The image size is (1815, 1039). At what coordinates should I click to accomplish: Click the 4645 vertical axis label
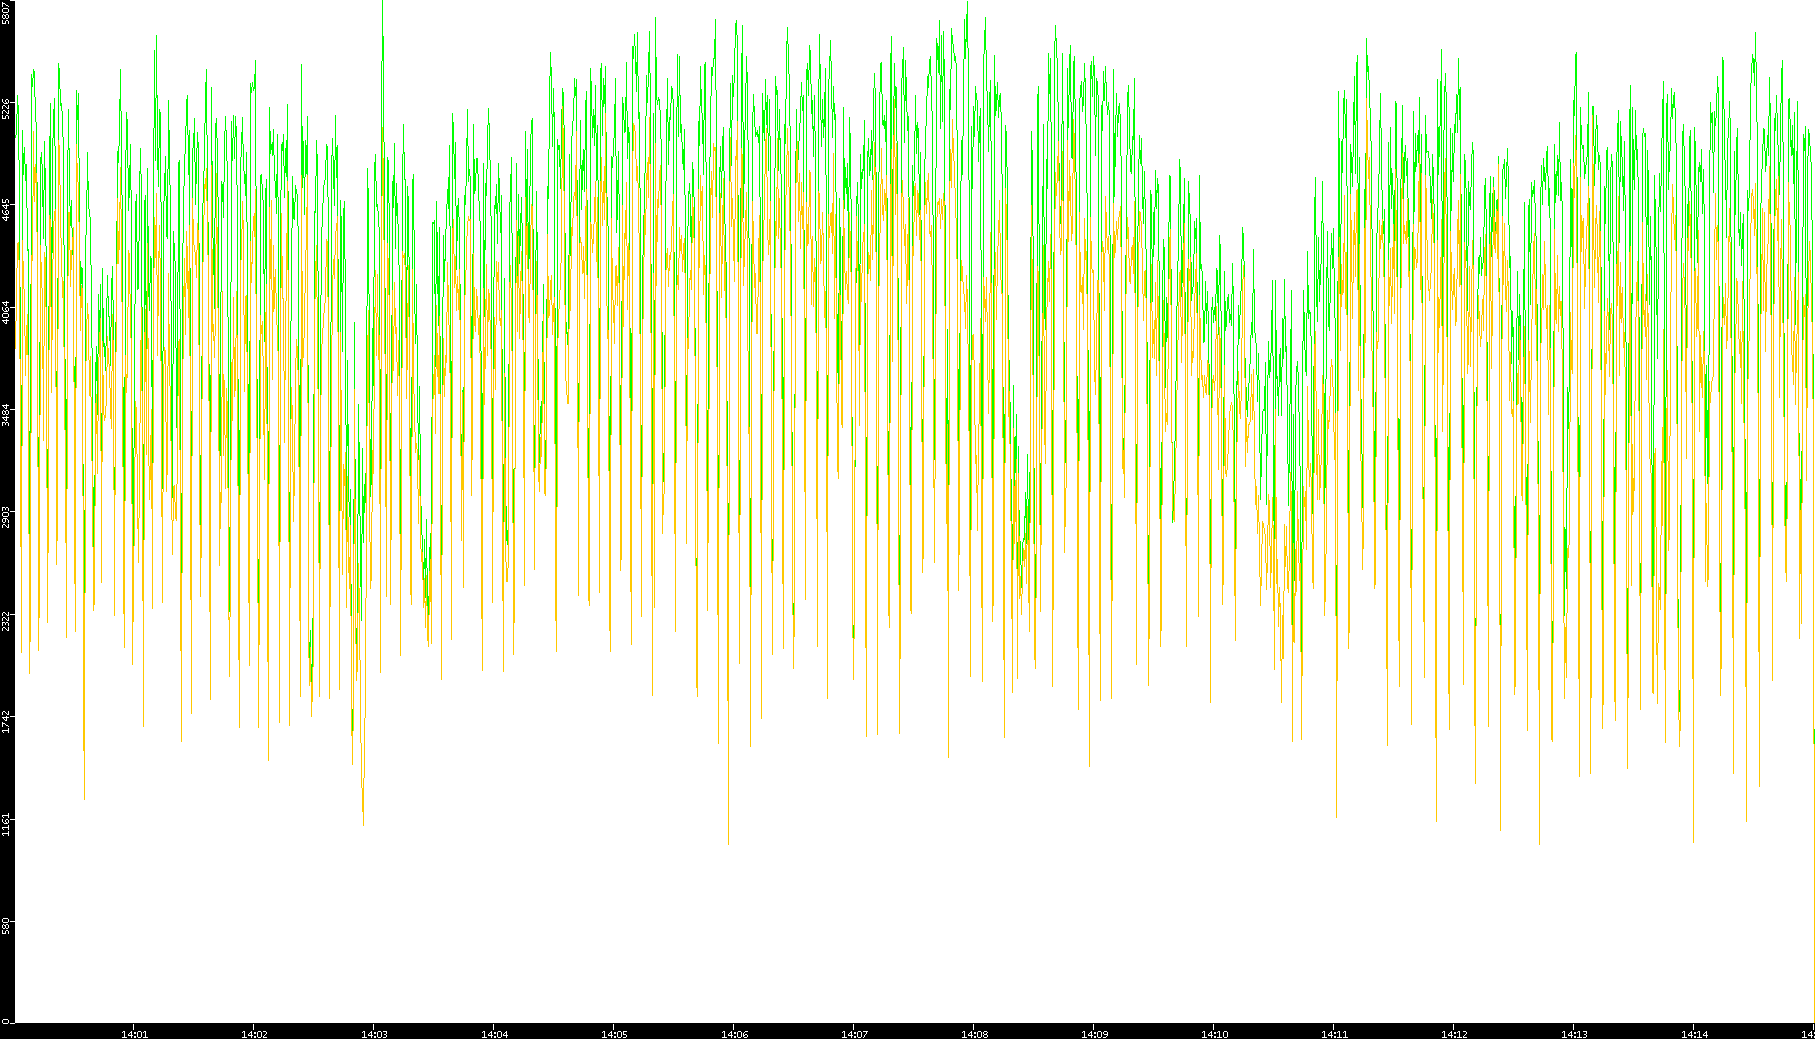[x=7, y=211]
